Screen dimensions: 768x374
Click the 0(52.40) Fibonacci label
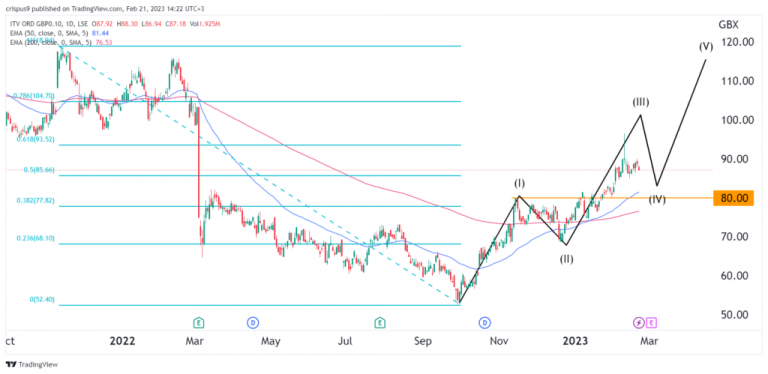point(42,300)
